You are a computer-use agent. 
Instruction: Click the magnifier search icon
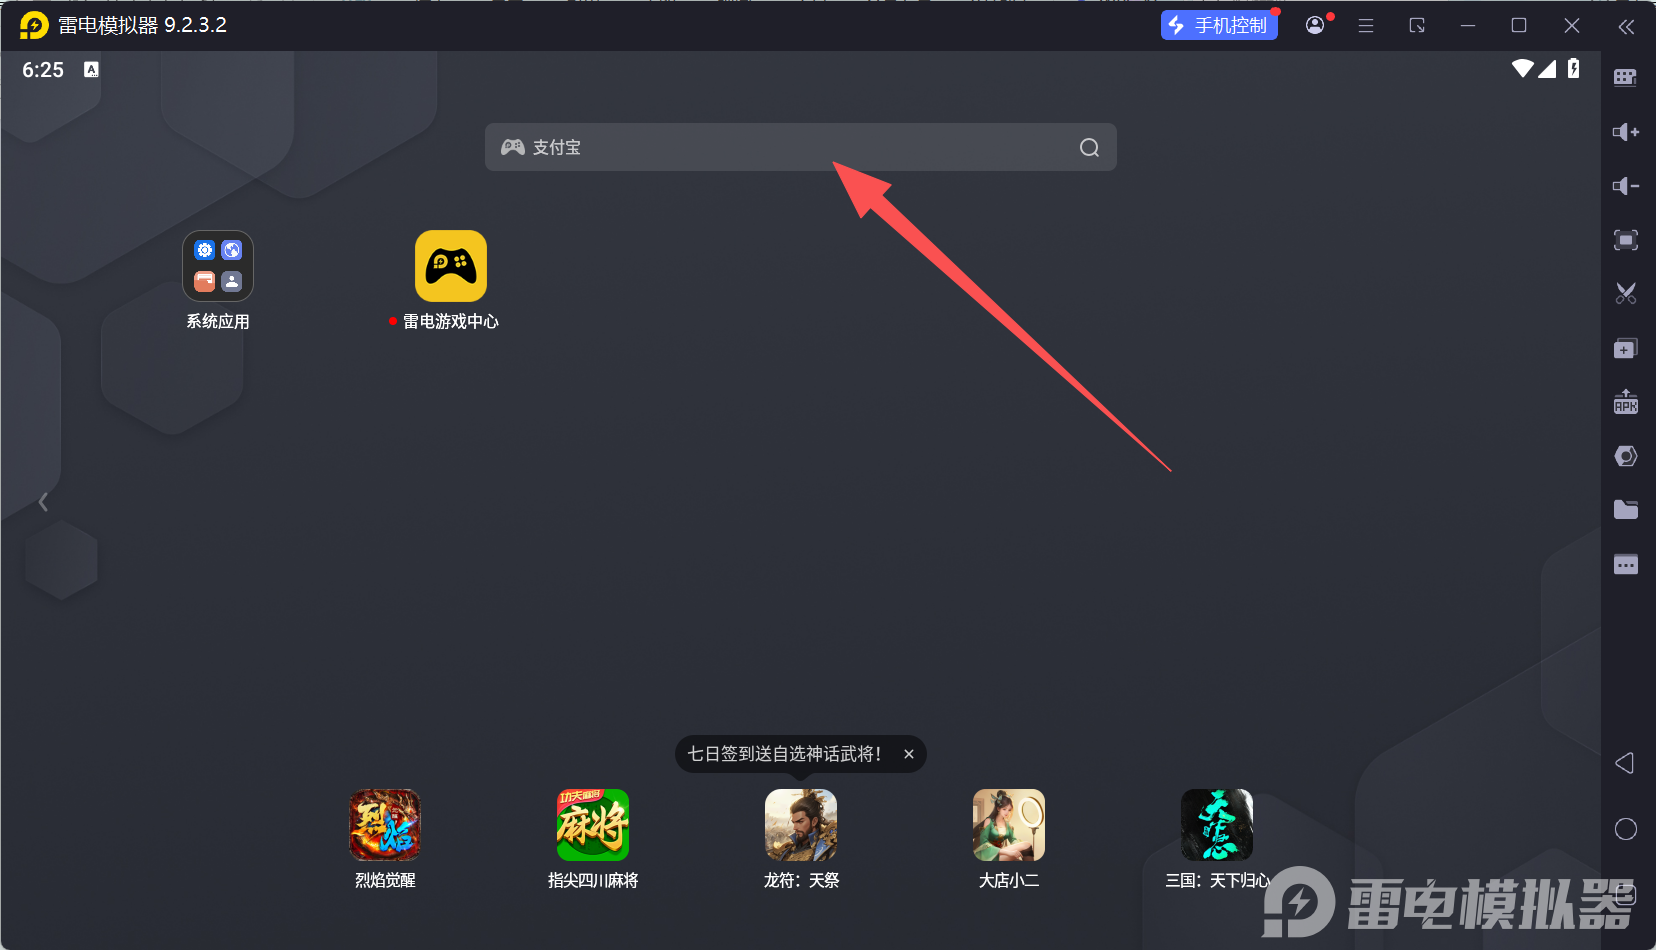(x=1089, y=148)
